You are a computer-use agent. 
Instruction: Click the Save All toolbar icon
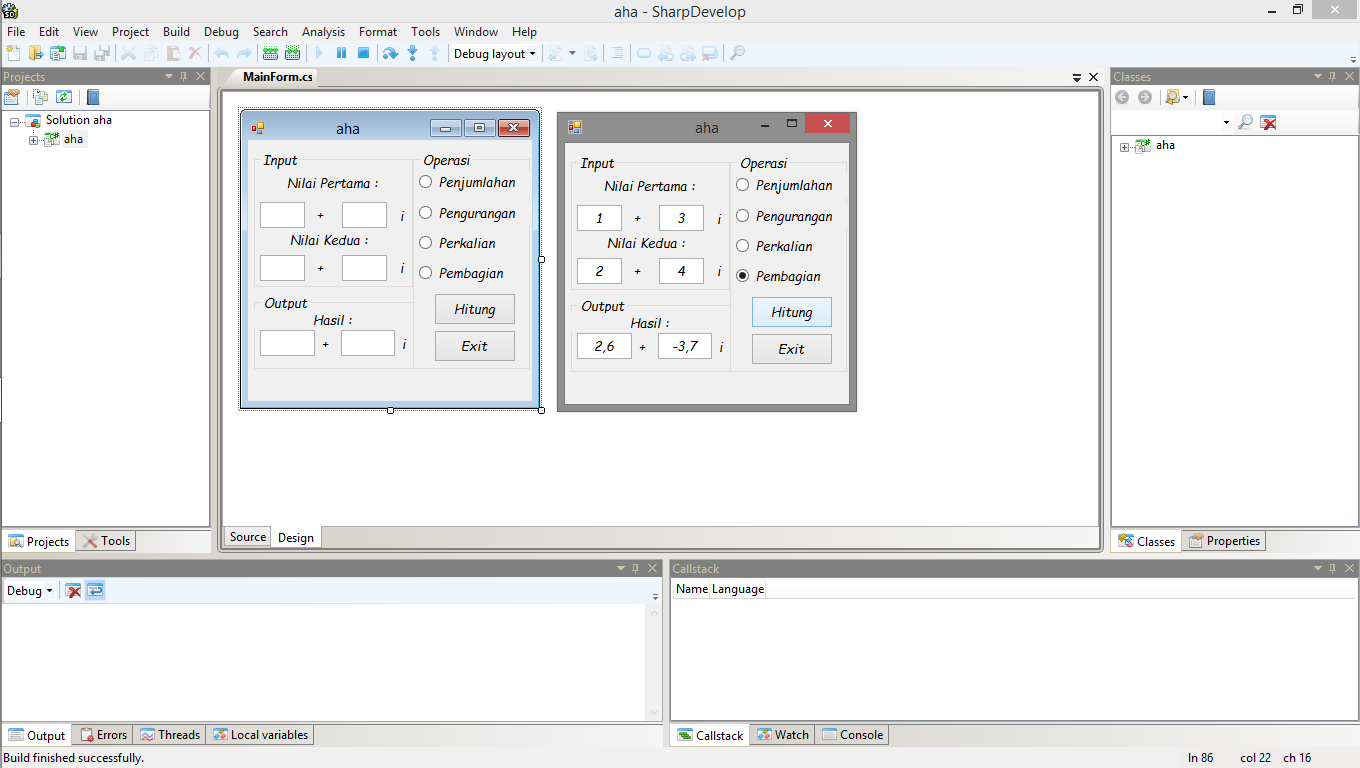click(x=100, y=53)
